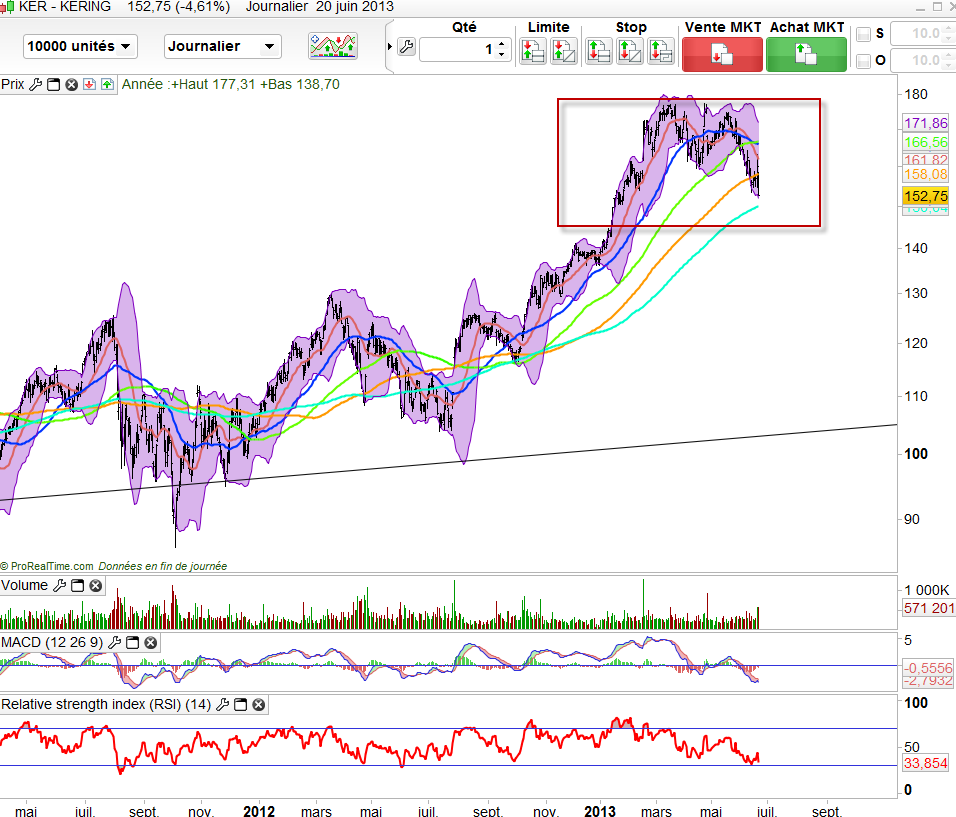Viewport: 956px width, 817px height.
Task: Expand the order toolbar arrow
Action: tap(389, 46)
